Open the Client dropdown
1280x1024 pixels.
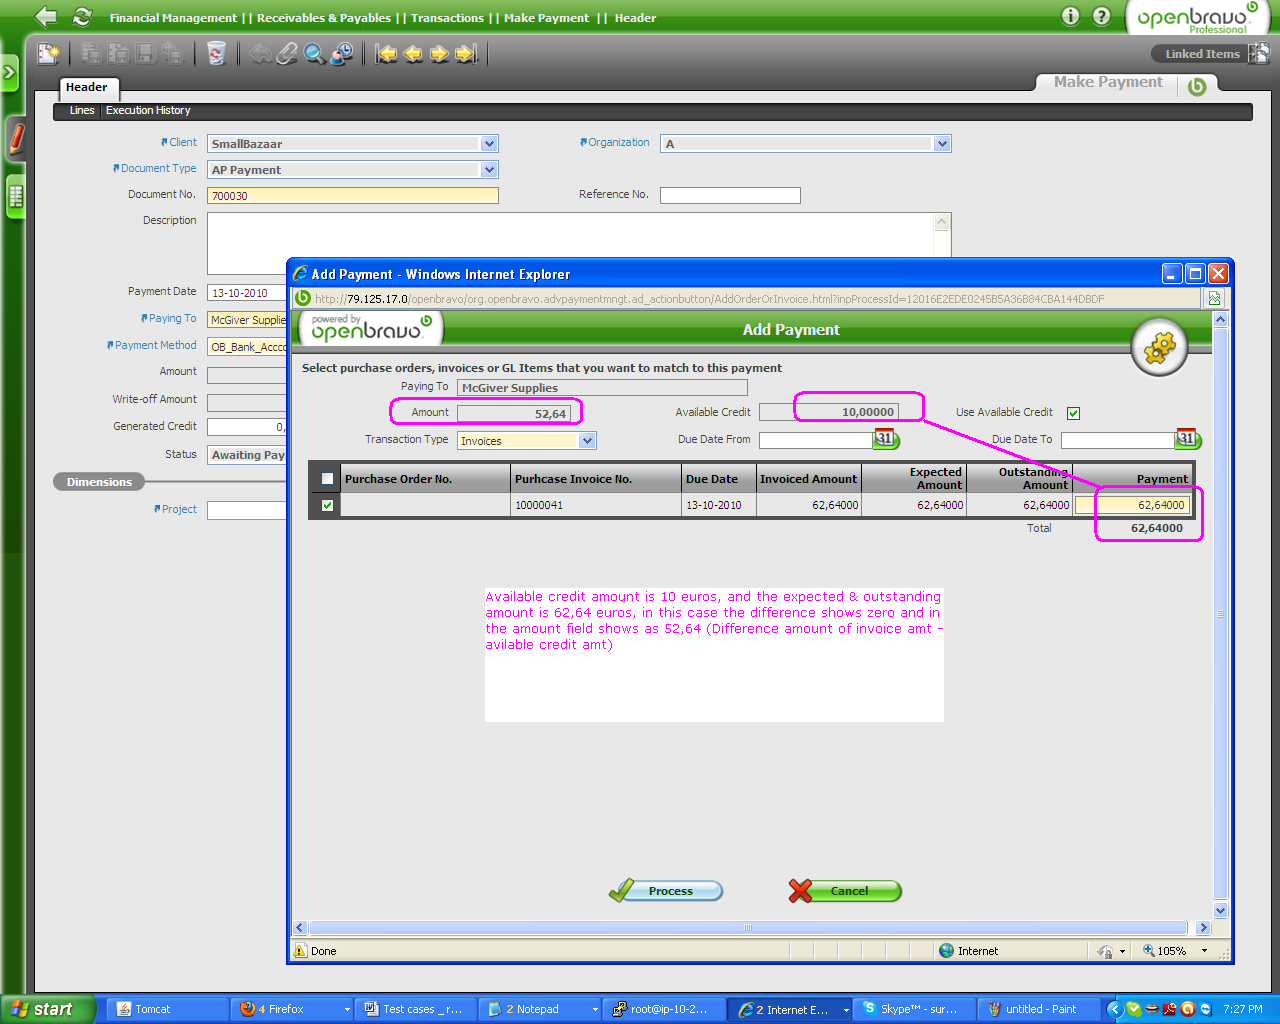(489, 144)
